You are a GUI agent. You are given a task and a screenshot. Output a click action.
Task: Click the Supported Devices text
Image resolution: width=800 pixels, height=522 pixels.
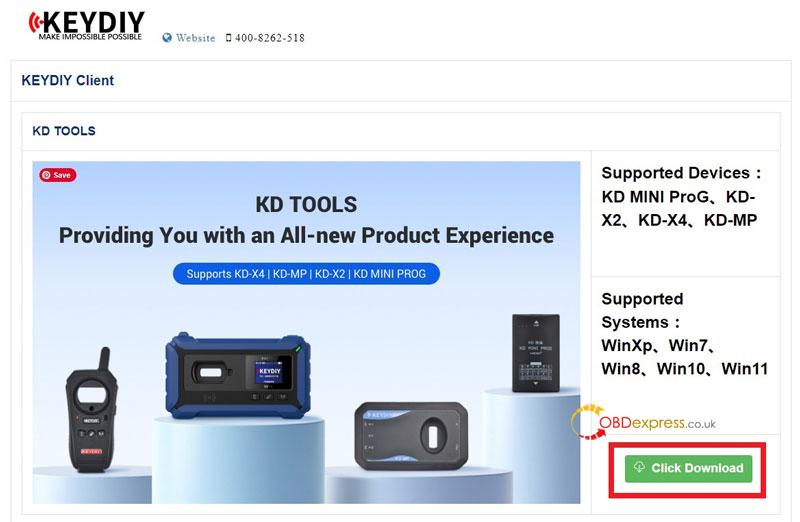pyautogui.click(x=681, y=196)
